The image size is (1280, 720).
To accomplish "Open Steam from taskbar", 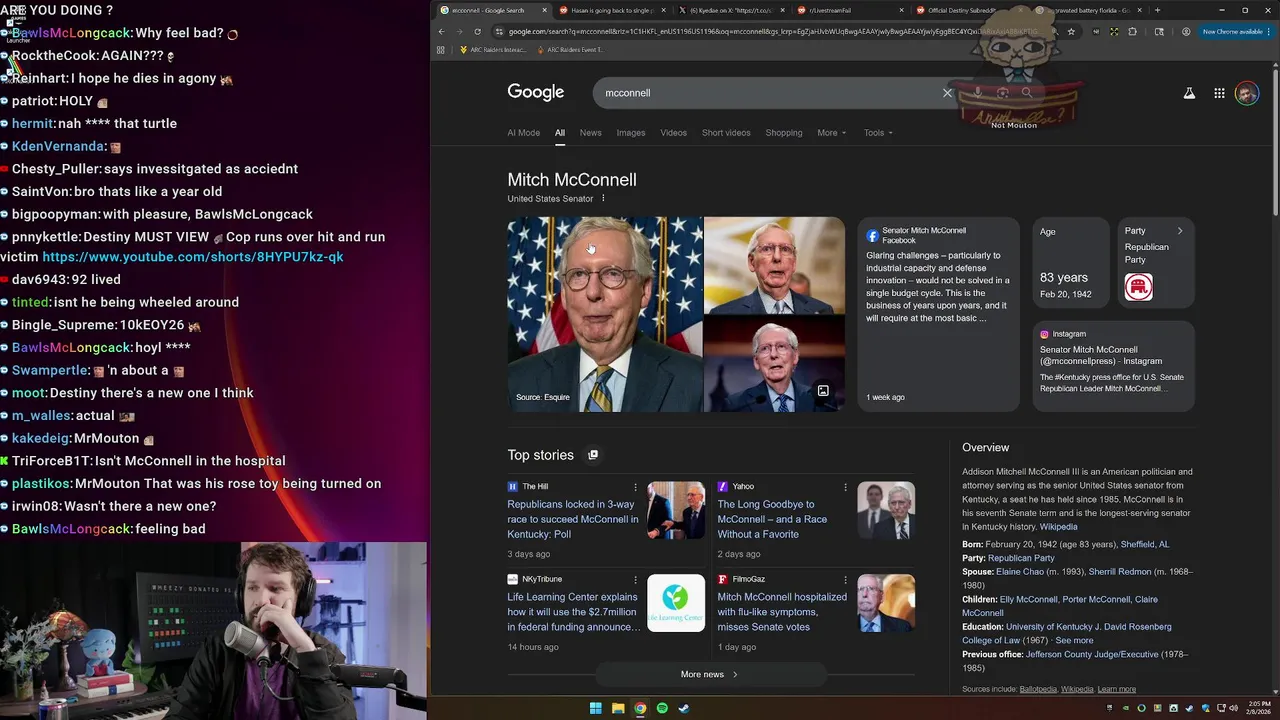I will pos(684,708).
